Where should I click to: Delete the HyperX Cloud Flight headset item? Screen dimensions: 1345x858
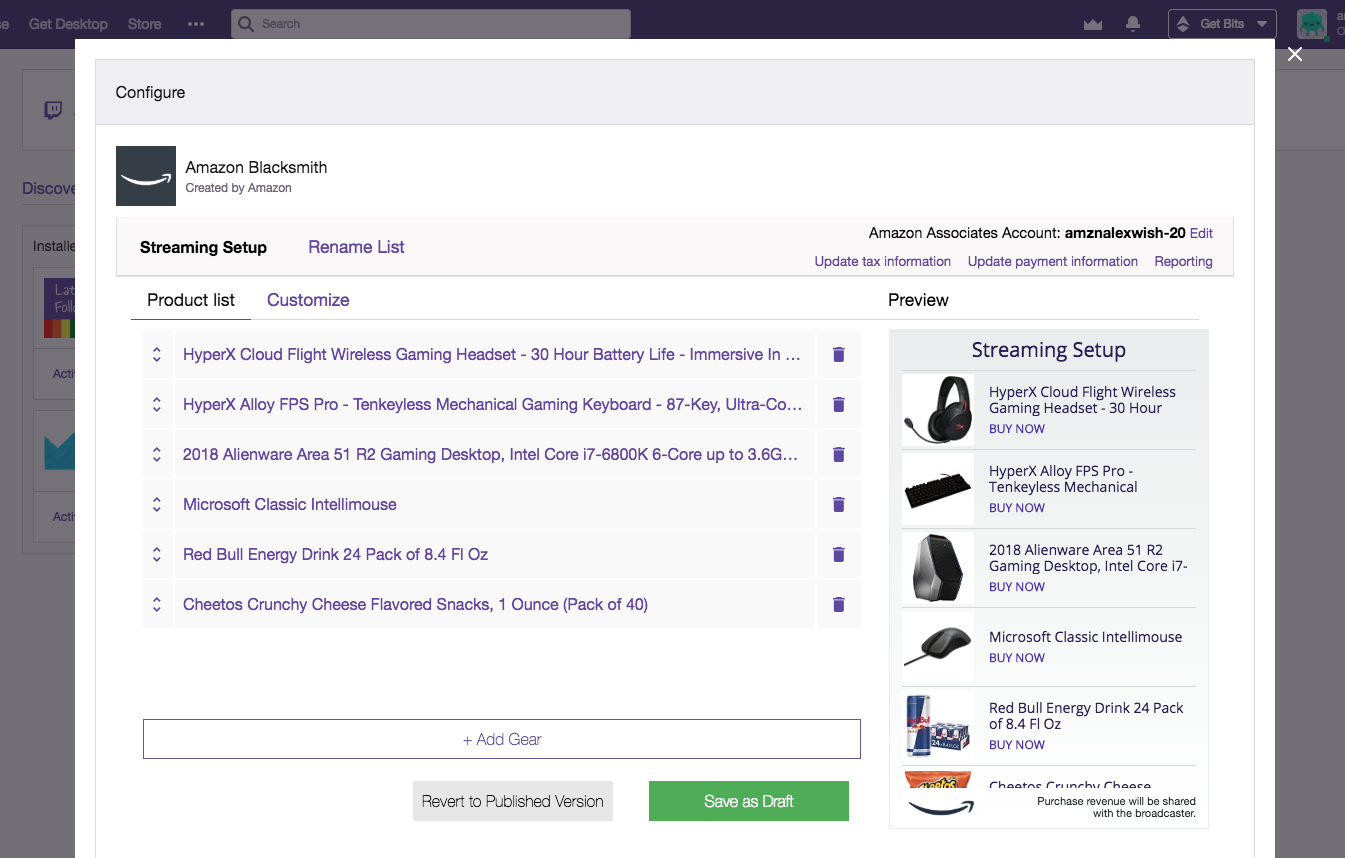838,355
